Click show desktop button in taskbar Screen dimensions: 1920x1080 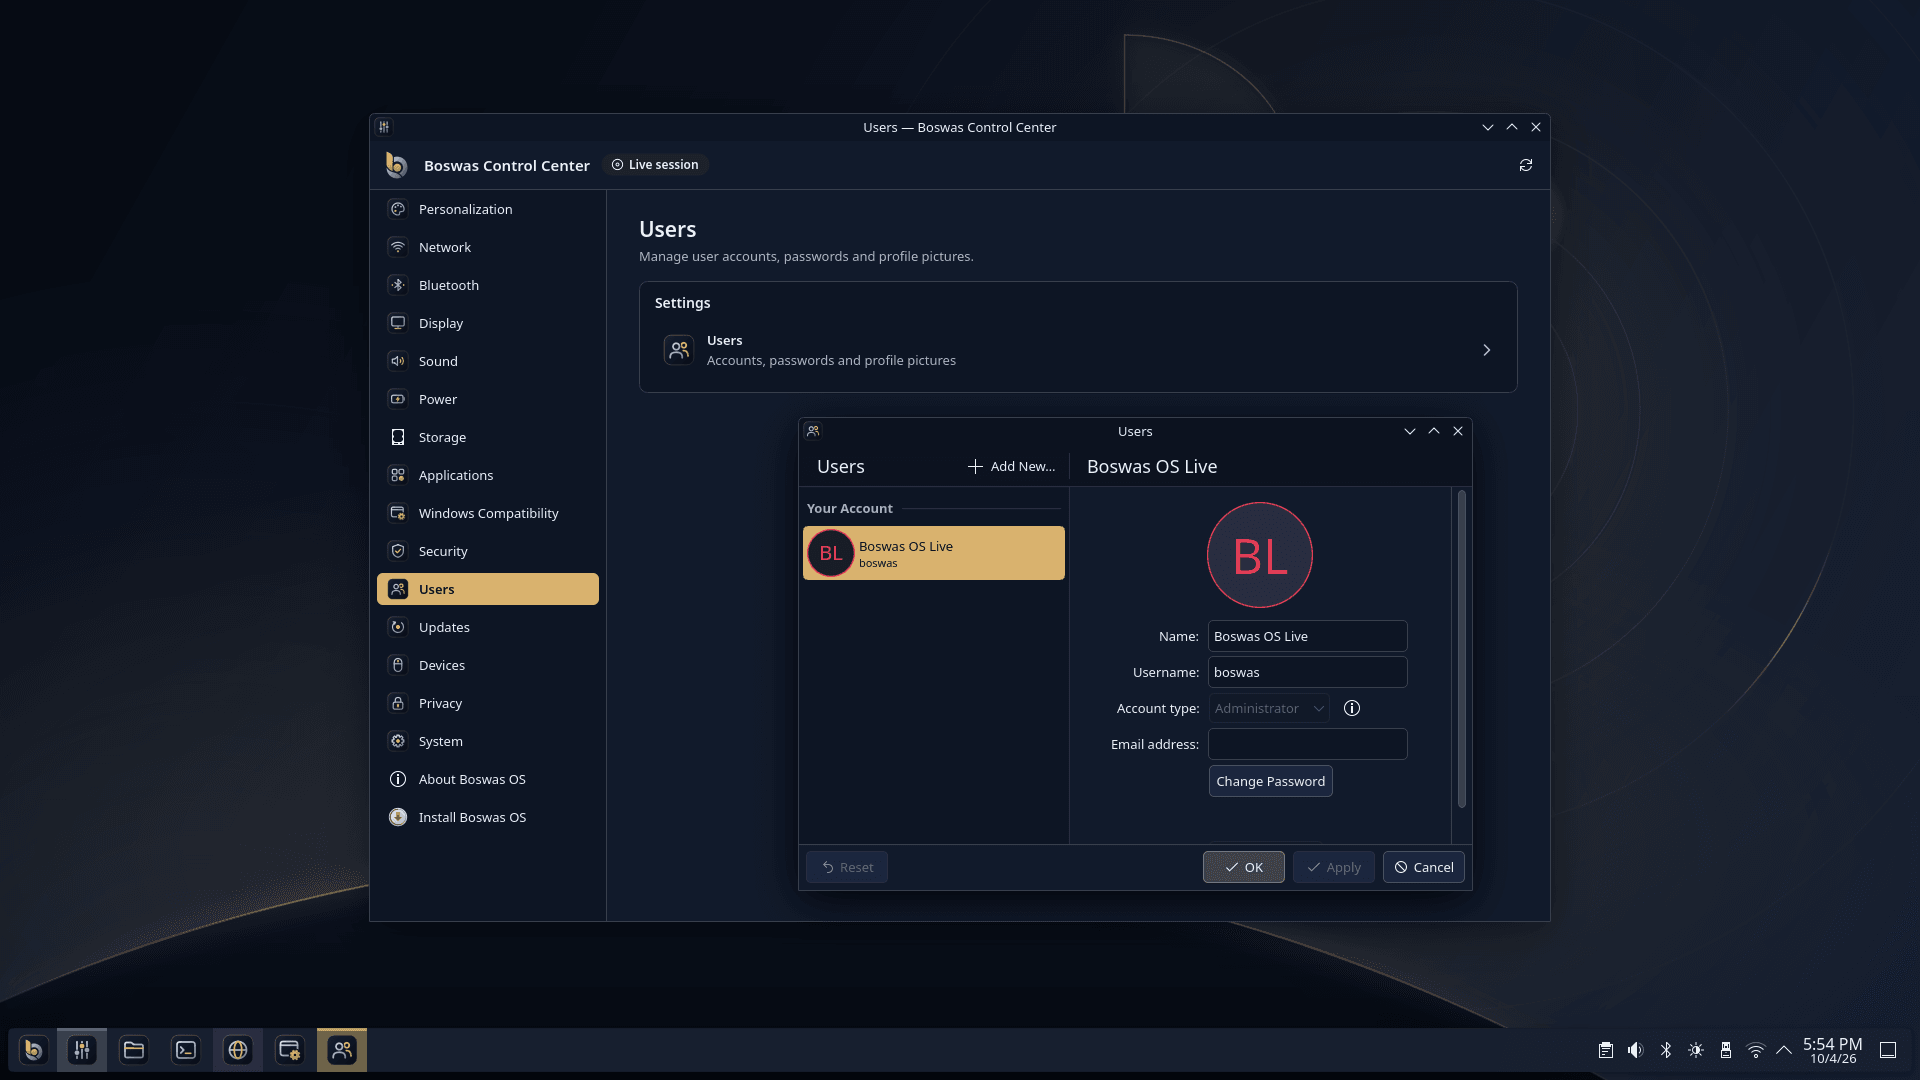1888,1050
